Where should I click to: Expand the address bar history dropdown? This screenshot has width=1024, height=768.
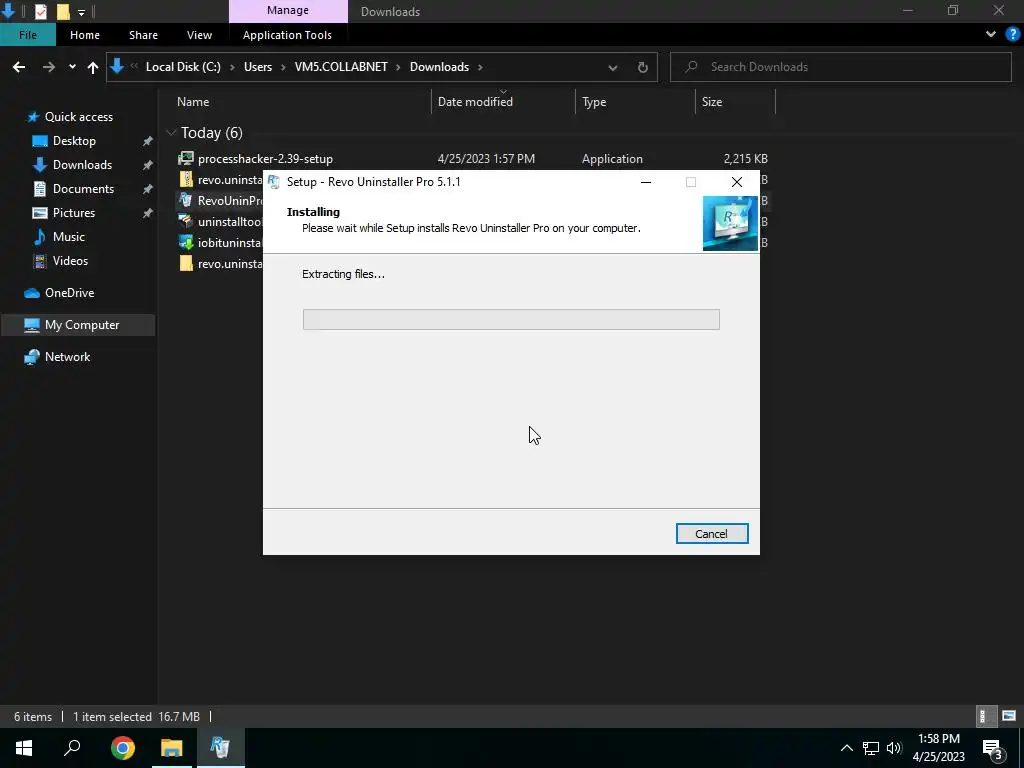click(x=613, y=67)
